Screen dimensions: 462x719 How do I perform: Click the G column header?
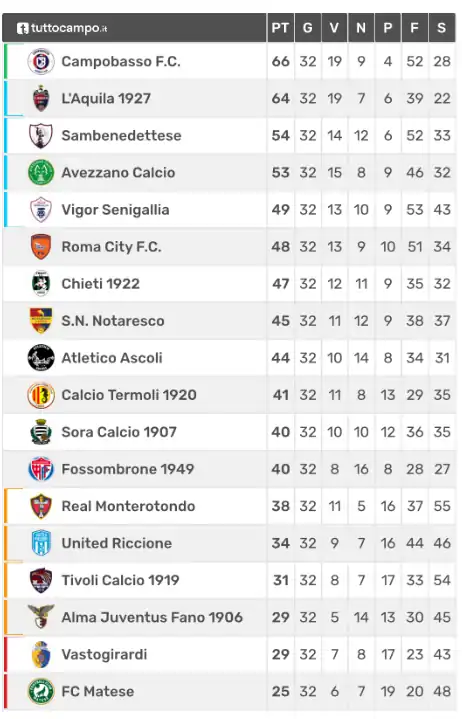click(x=308, y=28)
